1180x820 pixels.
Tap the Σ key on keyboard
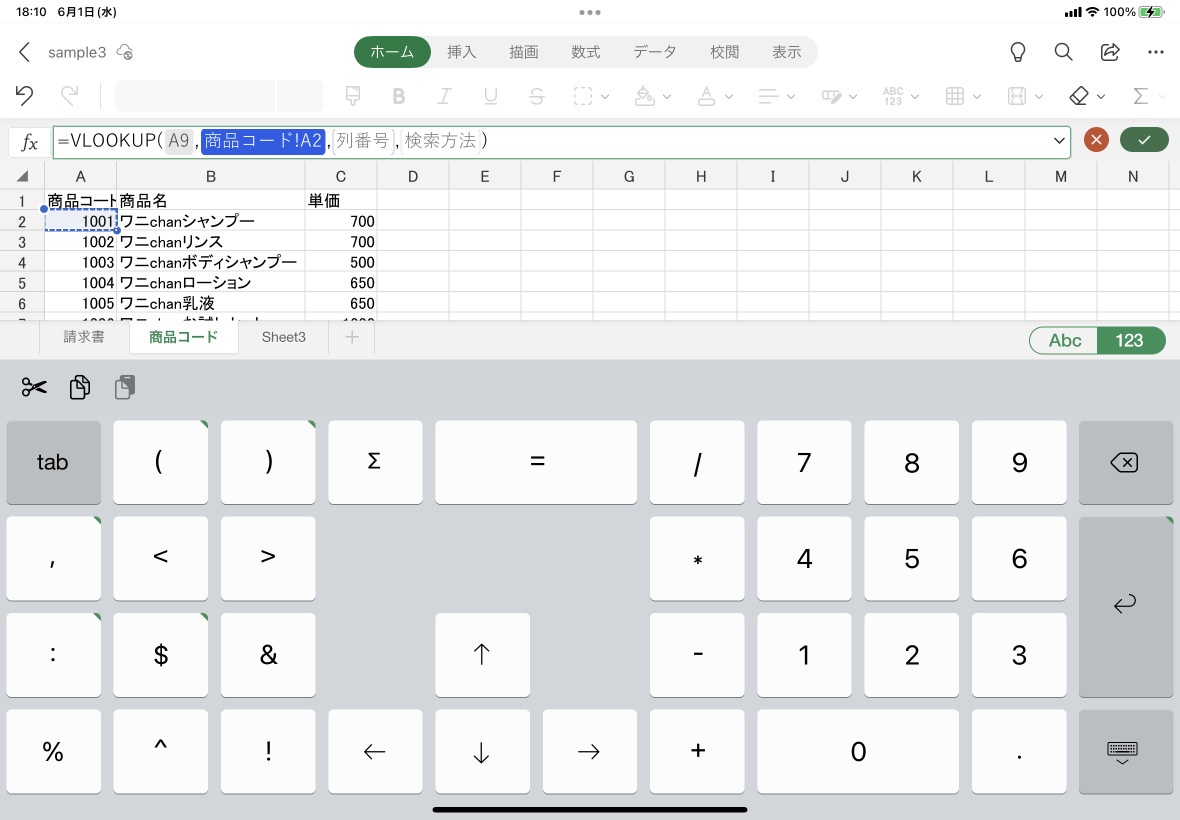point(375,462)
